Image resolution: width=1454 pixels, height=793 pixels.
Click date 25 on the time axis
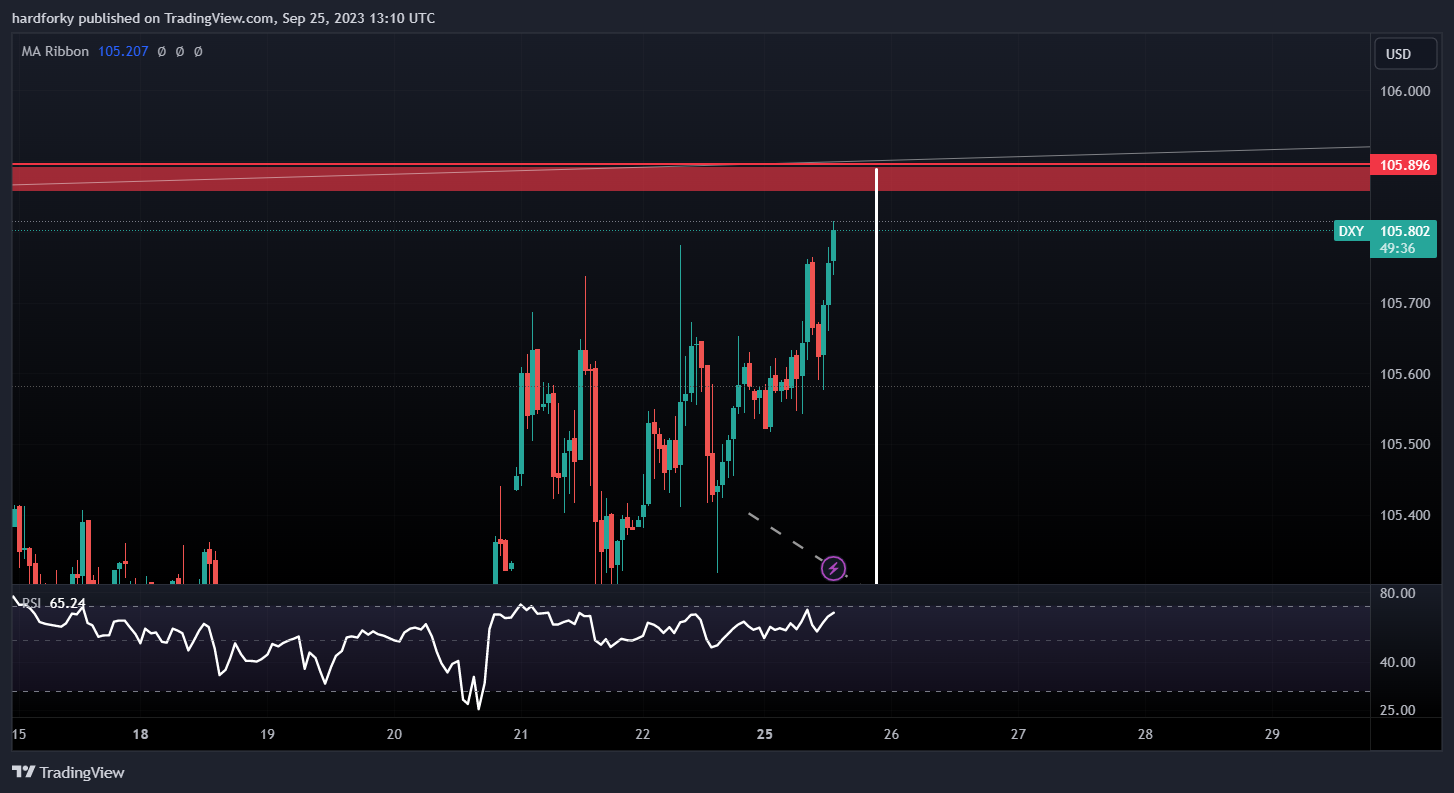click(765, 734)
